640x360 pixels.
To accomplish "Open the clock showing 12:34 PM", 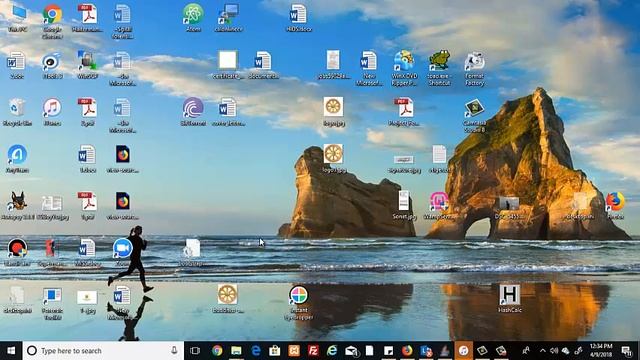I will point(601,350).
